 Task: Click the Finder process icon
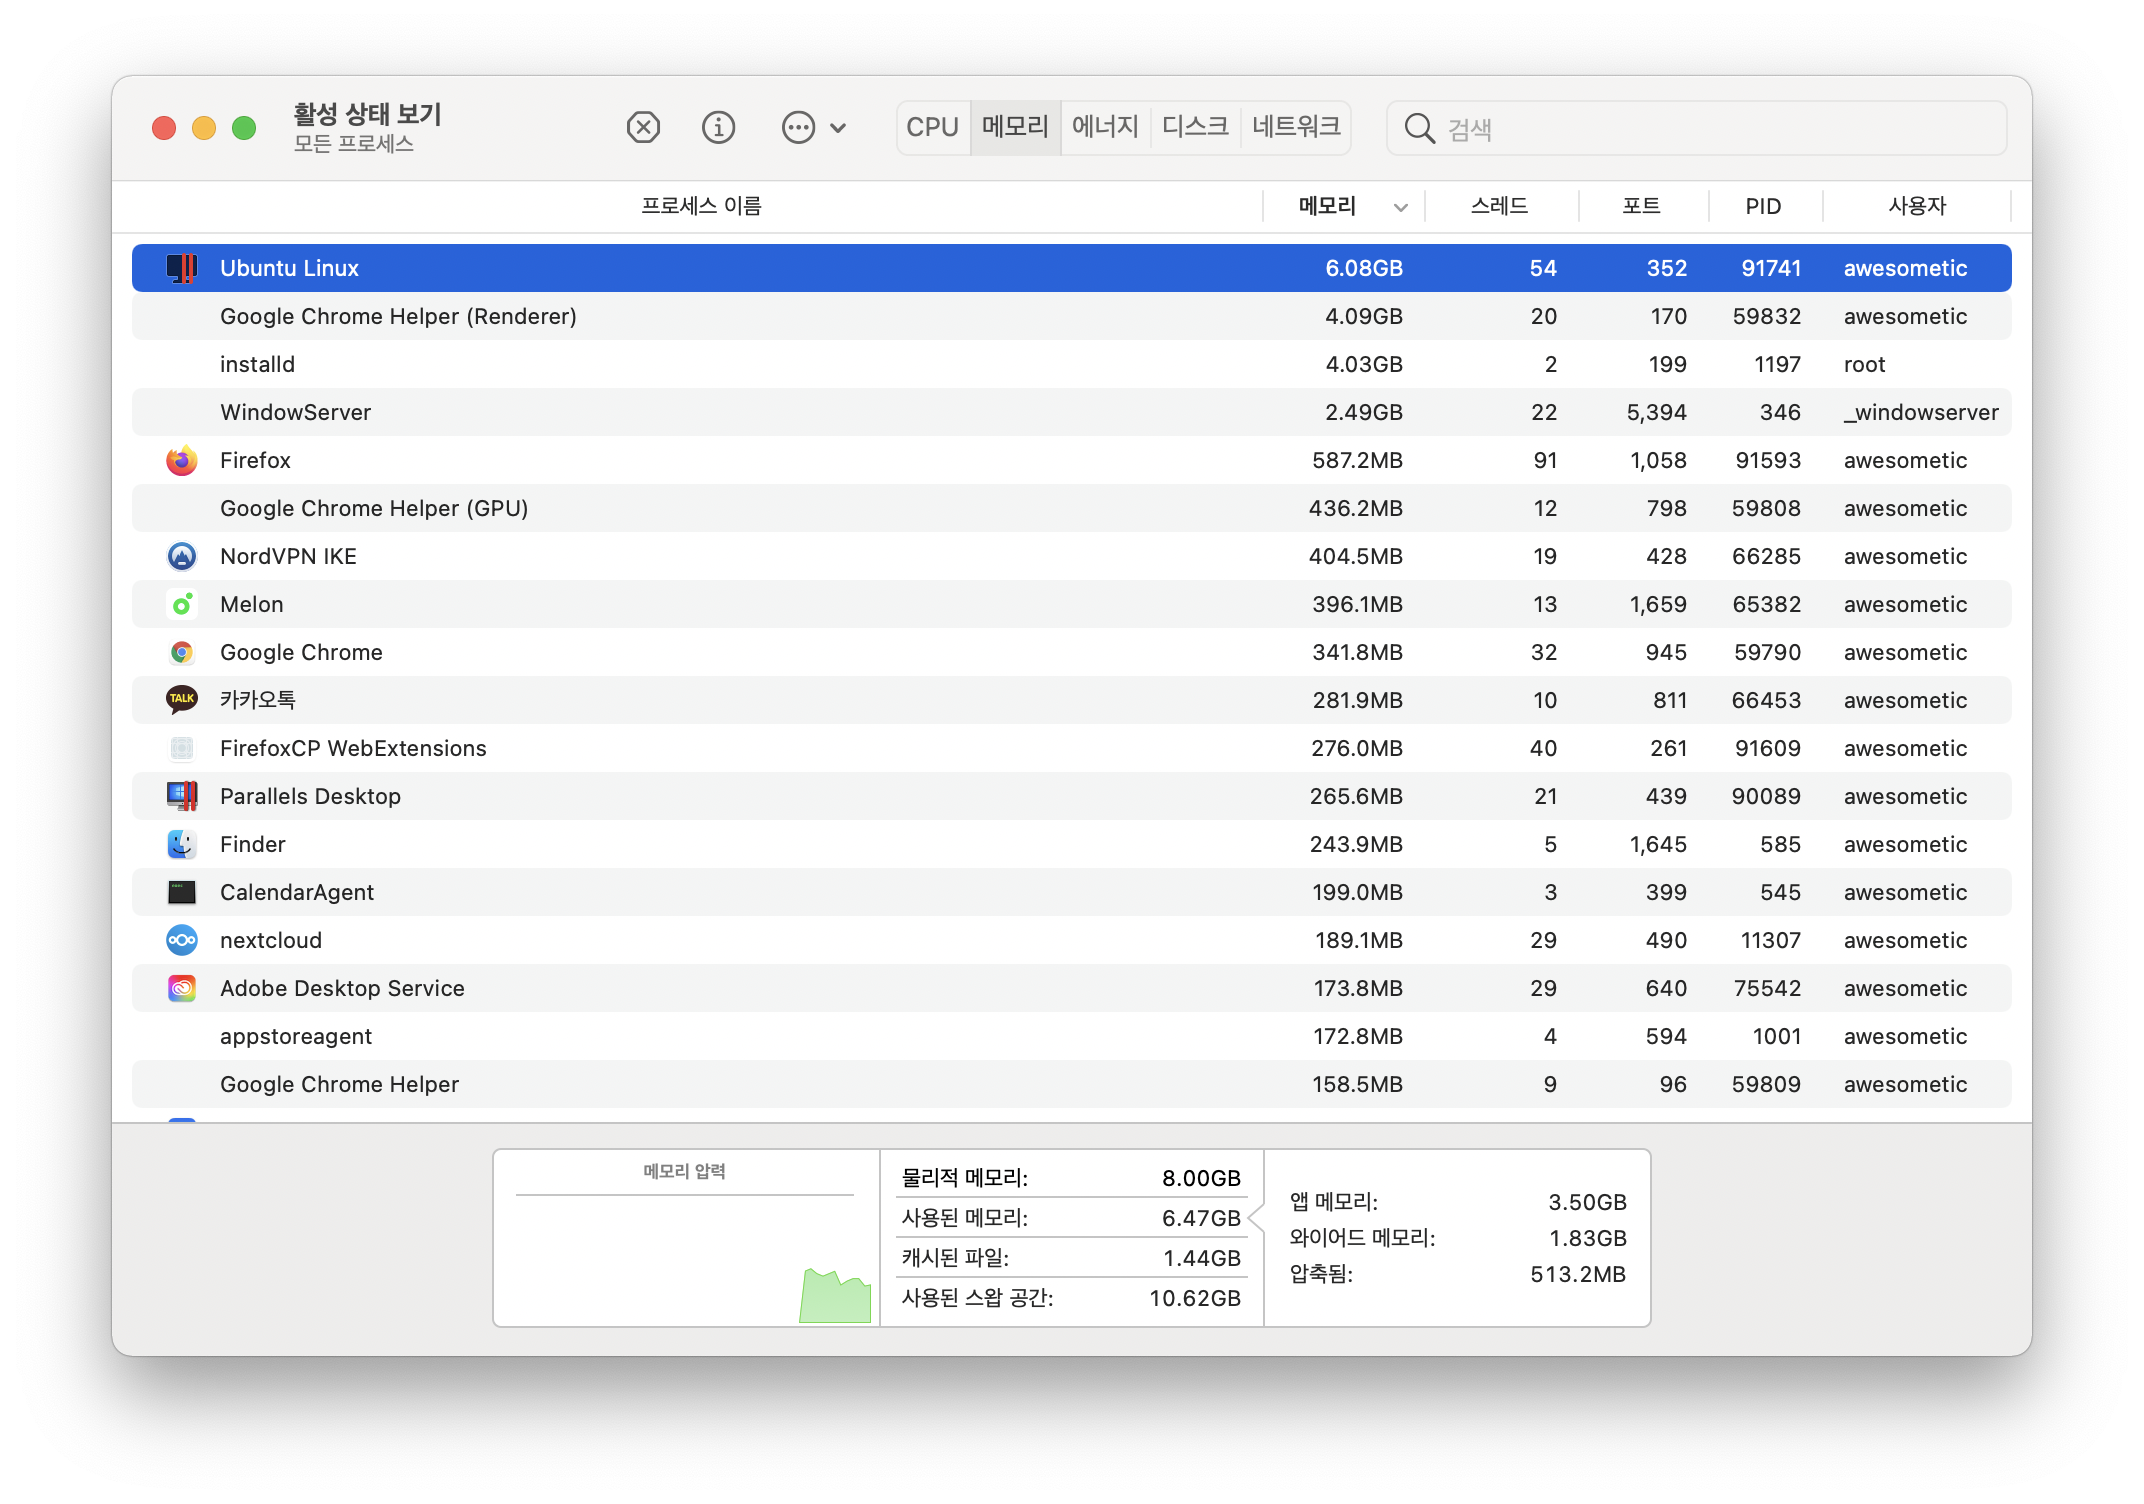(182, 845)
